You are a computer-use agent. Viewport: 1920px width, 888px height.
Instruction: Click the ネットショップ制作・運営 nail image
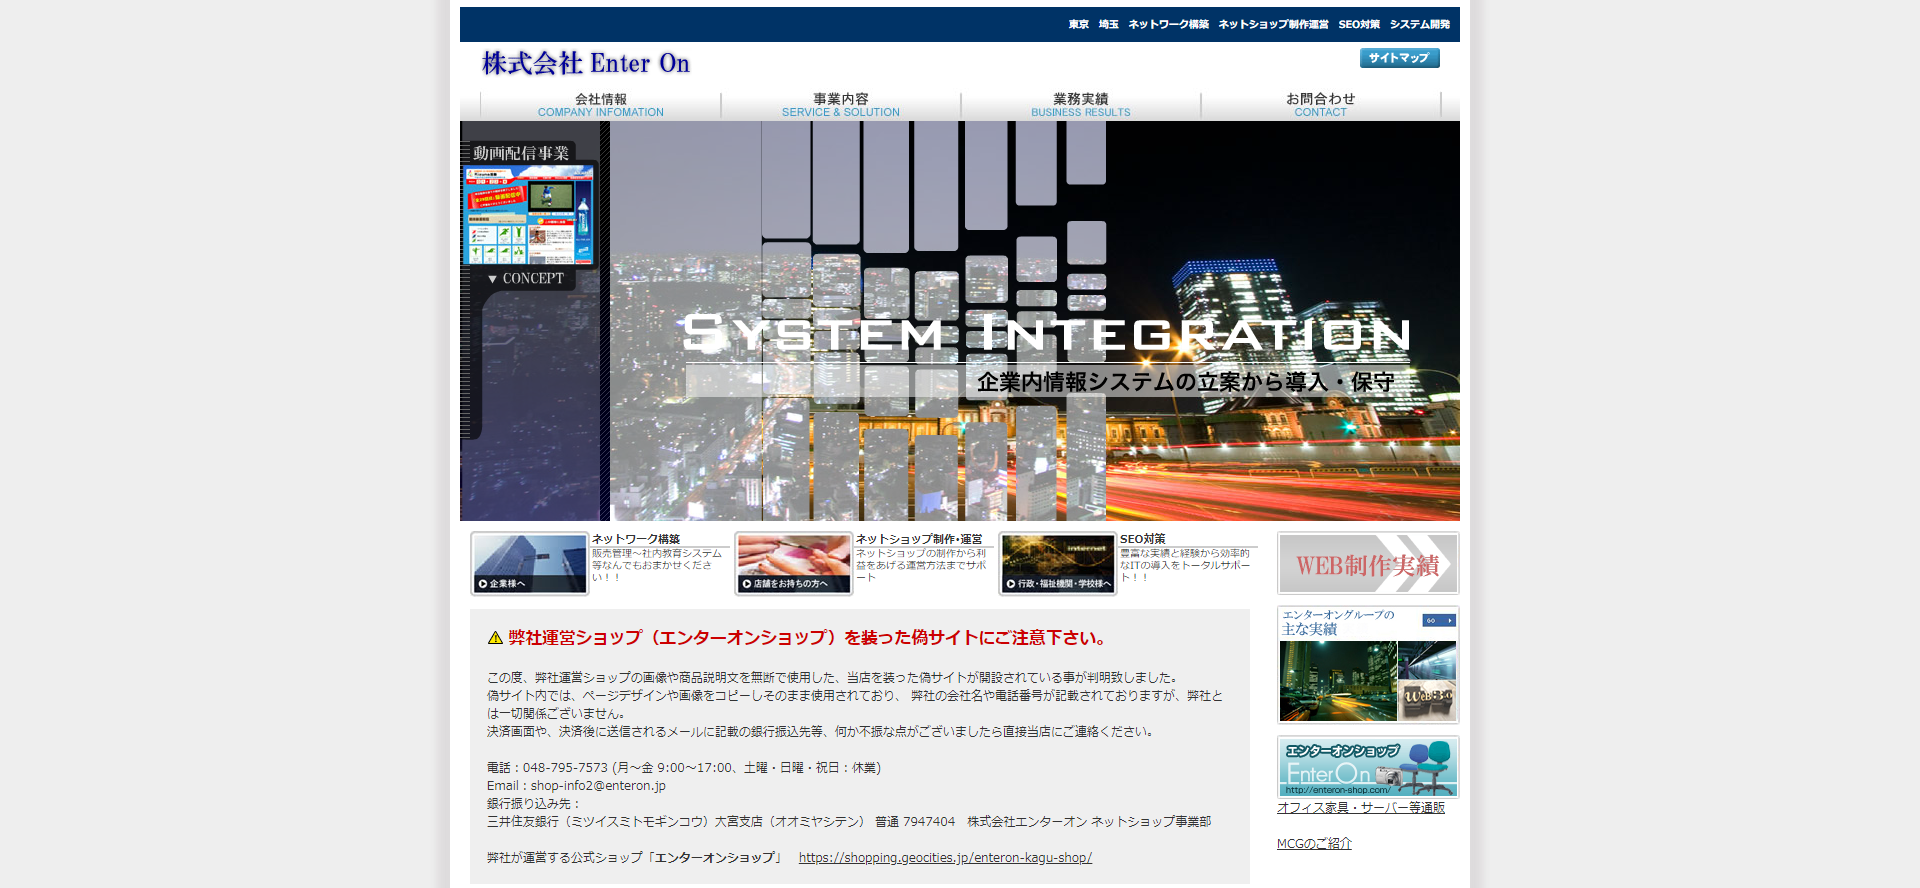pos(794,563)
